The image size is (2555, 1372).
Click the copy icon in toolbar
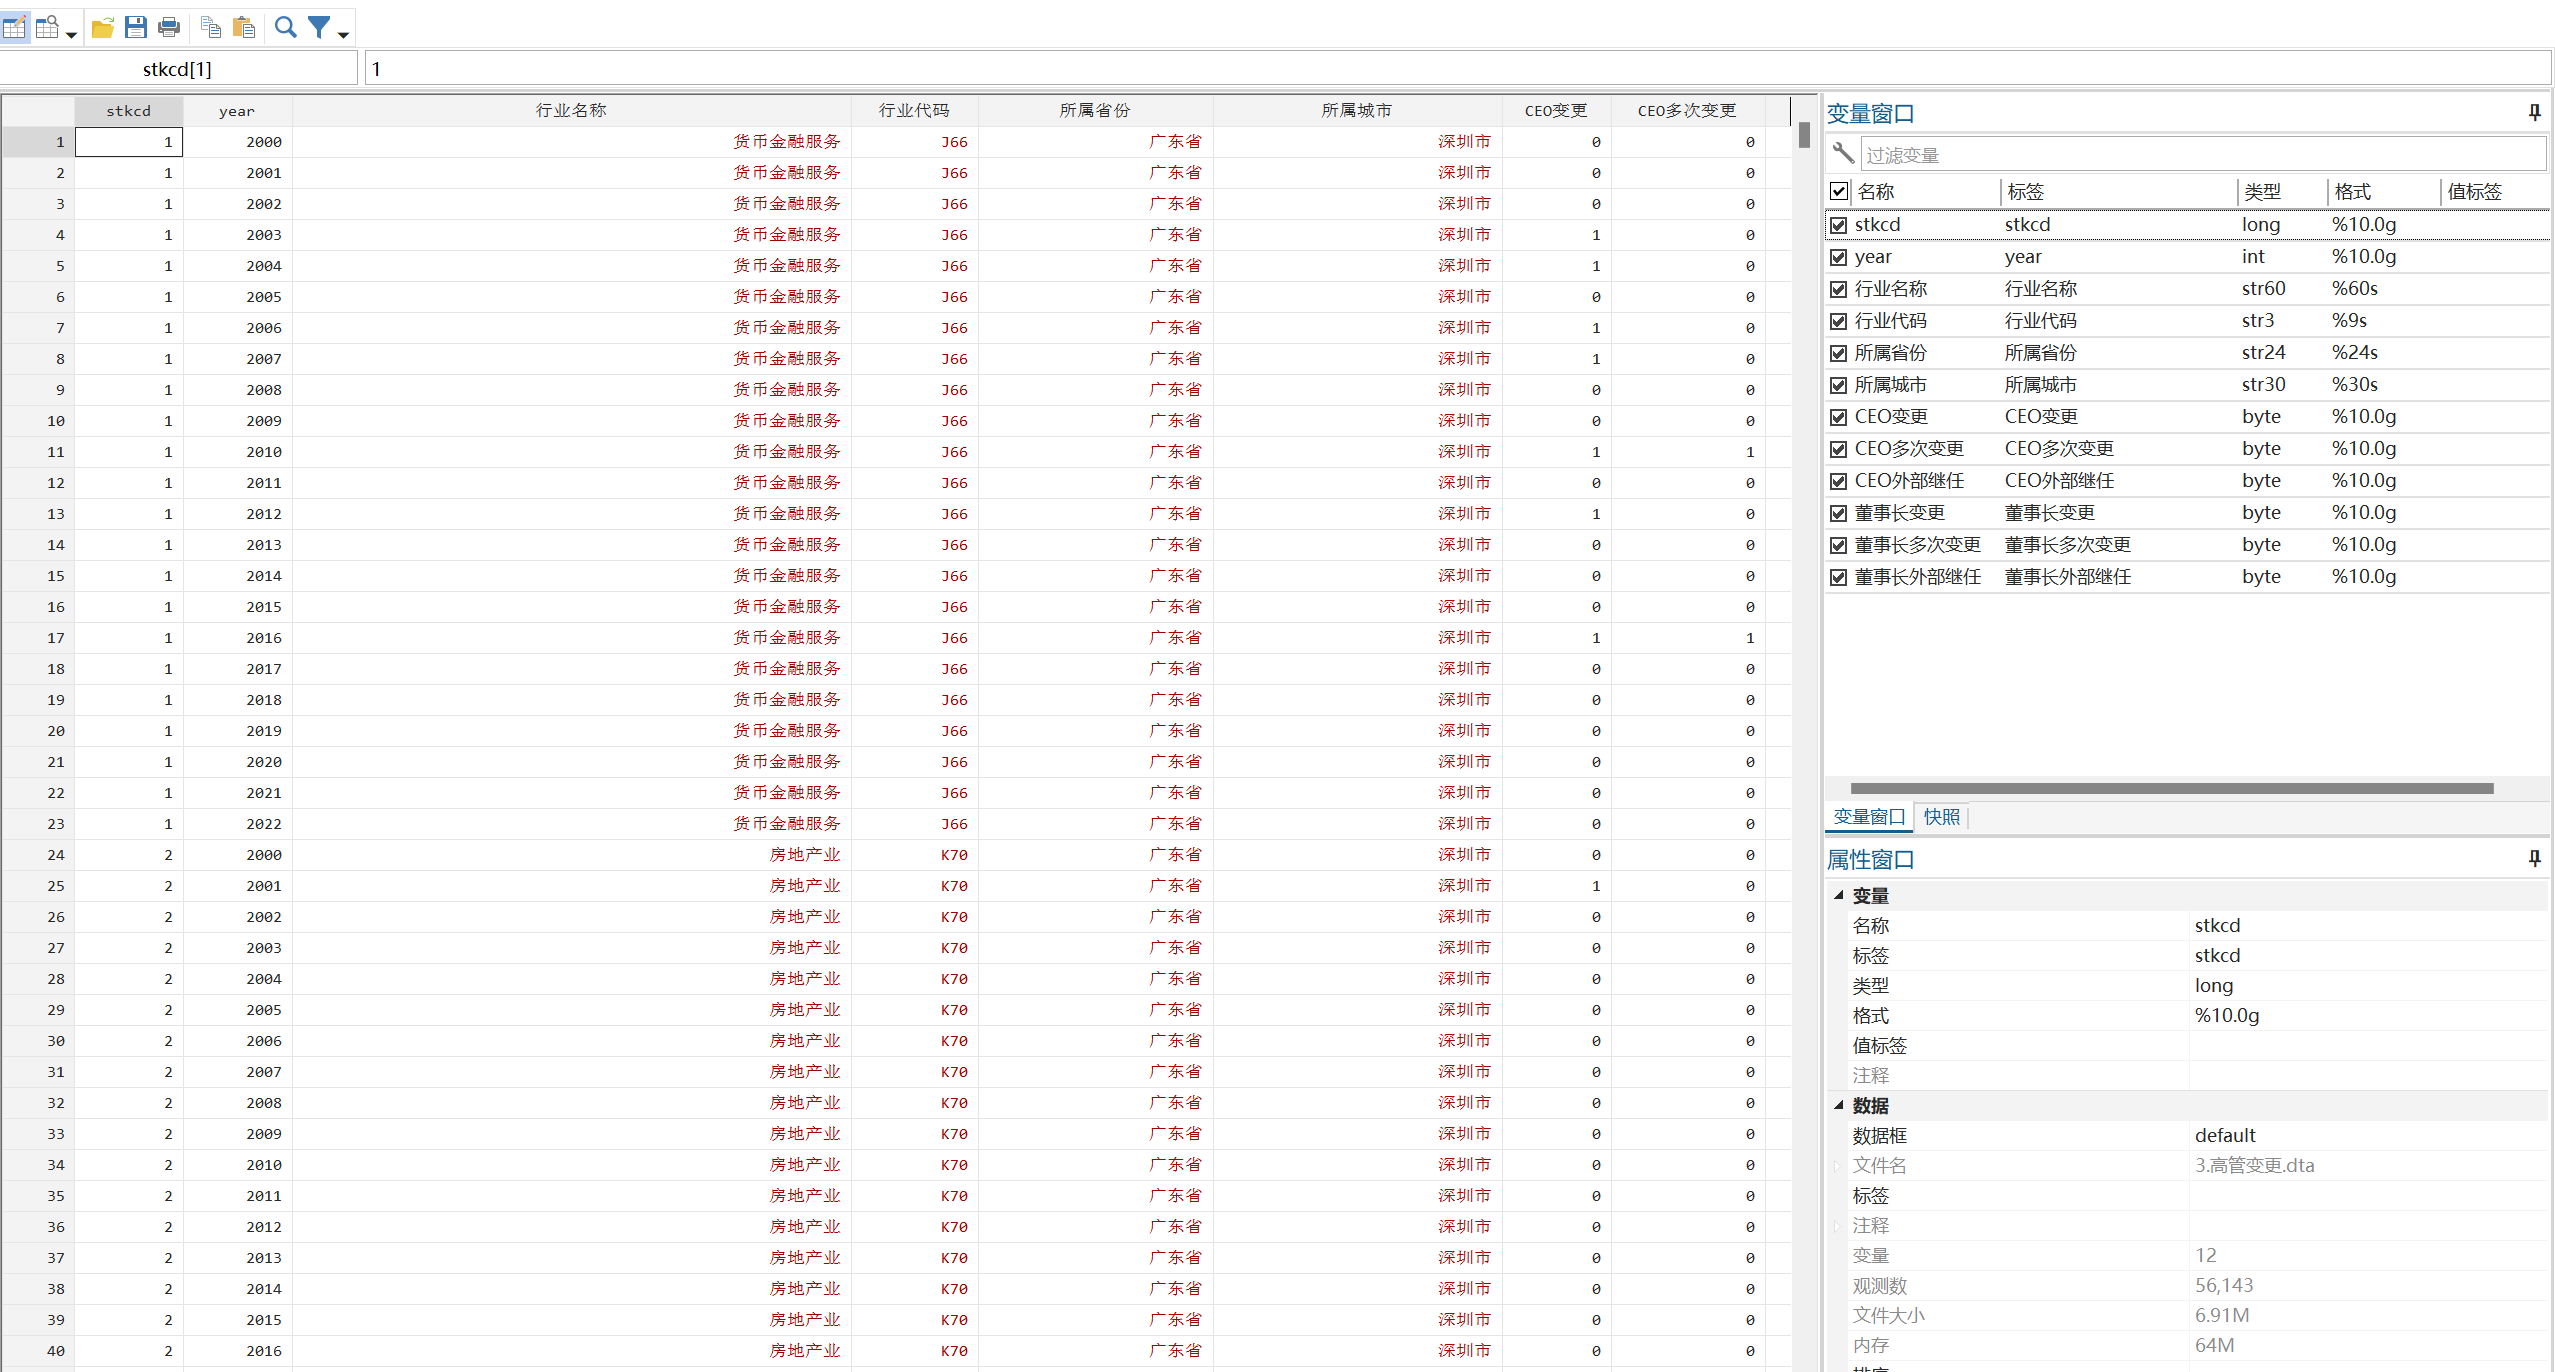(210, 27)
